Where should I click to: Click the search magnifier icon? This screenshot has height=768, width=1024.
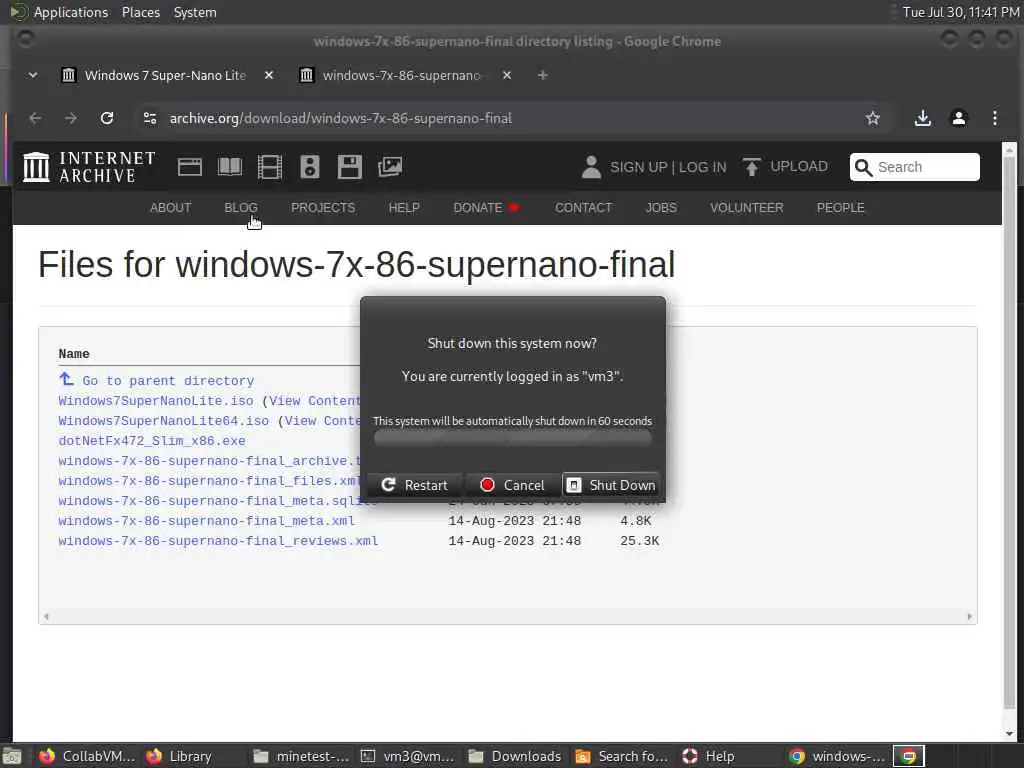coord(863,167)
